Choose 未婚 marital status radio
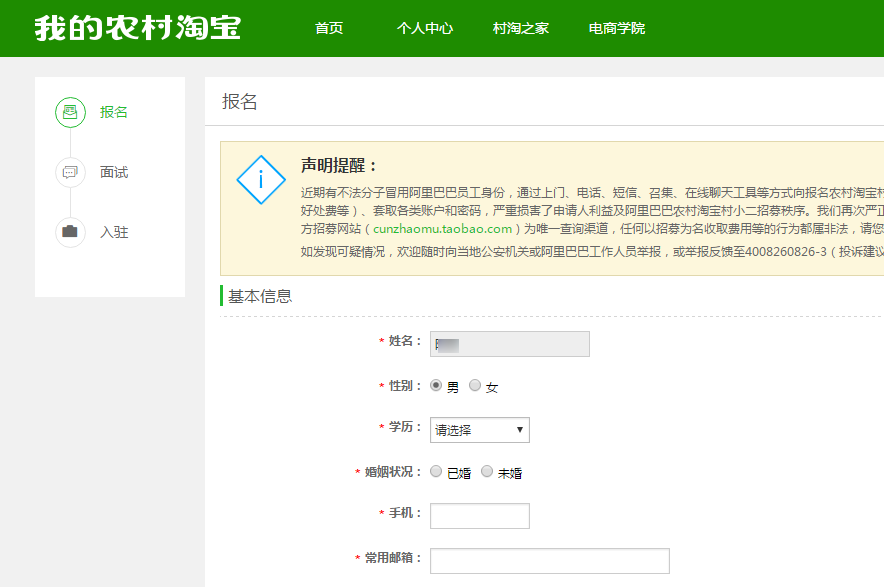The width and height of the screenshot is (884, 587). click(487, 471)
